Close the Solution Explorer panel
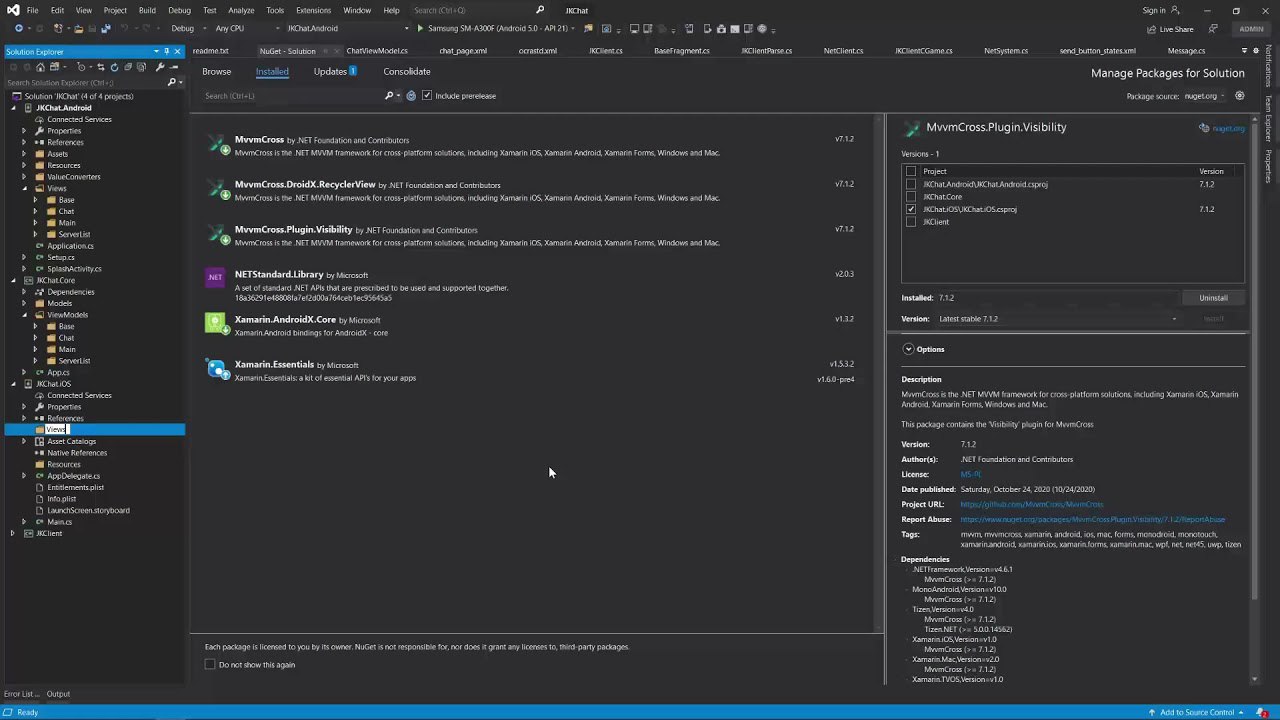 [178, 51]
